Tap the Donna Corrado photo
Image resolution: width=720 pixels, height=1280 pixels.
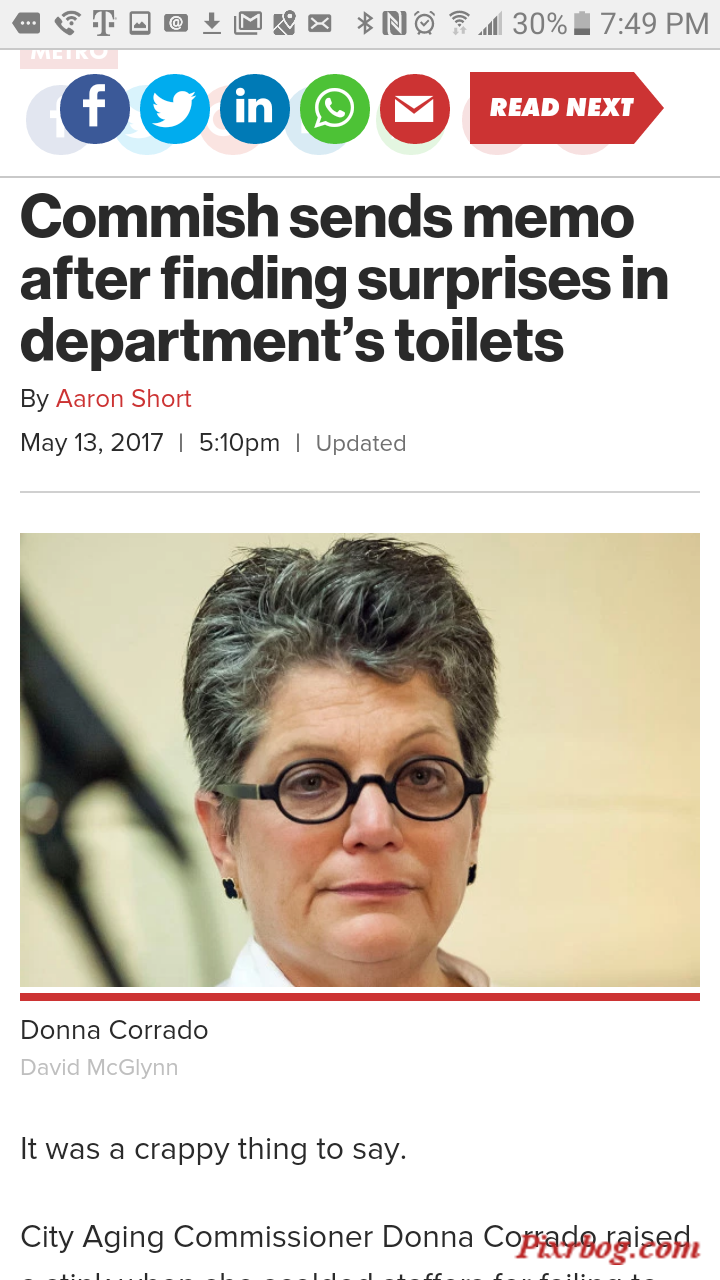point(360,760)
